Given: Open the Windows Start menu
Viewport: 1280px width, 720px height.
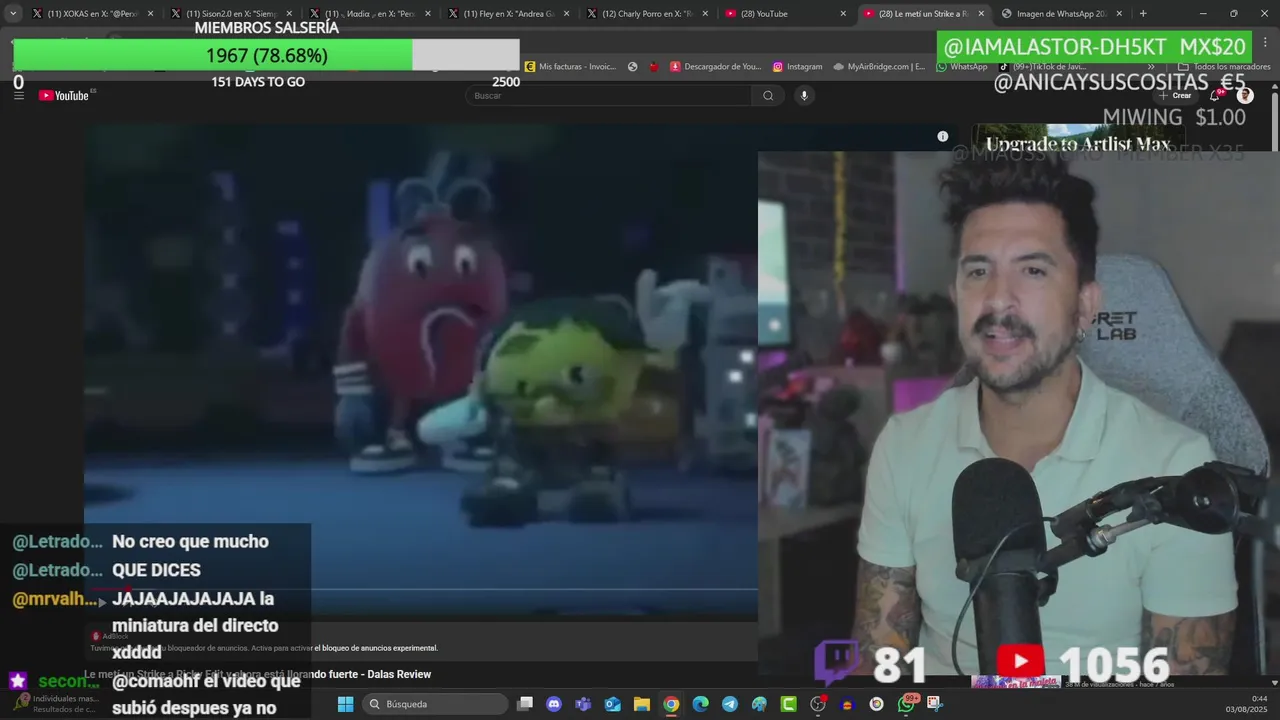Looking at the screenshot, I should tap(345, 704).
